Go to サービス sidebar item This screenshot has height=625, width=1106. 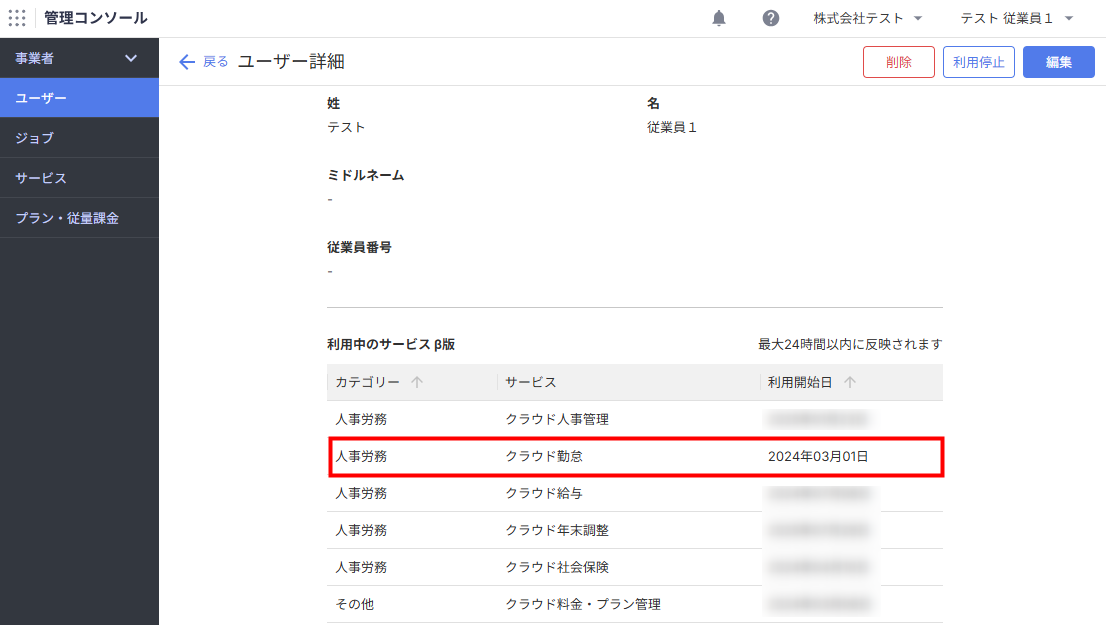pyautogui.click(x=79, y=178)
